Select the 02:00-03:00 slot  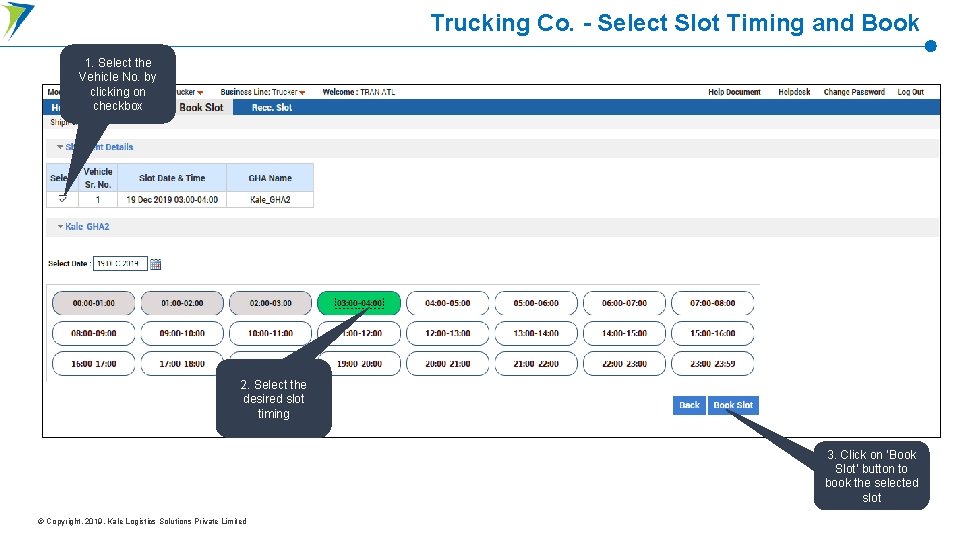click(x=271, y=303)
